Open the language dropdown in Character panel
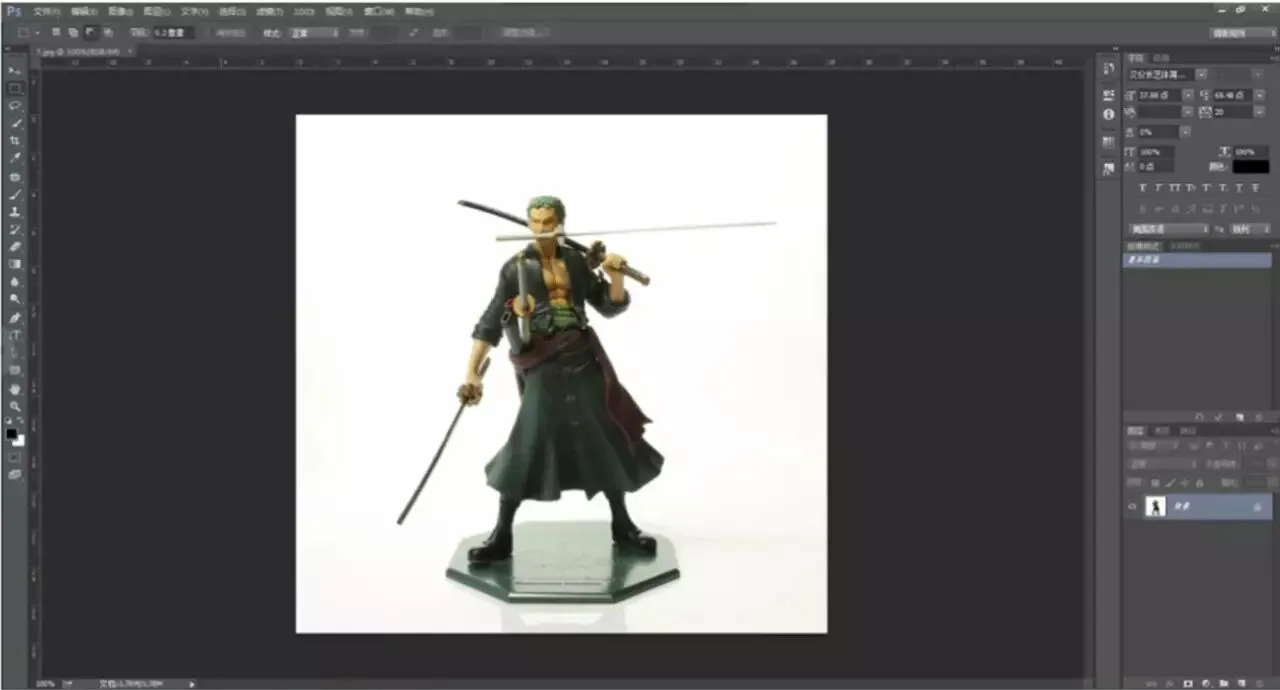Image resolution: width=1280 pixels, height=690 pixels. pos(1168,230)
